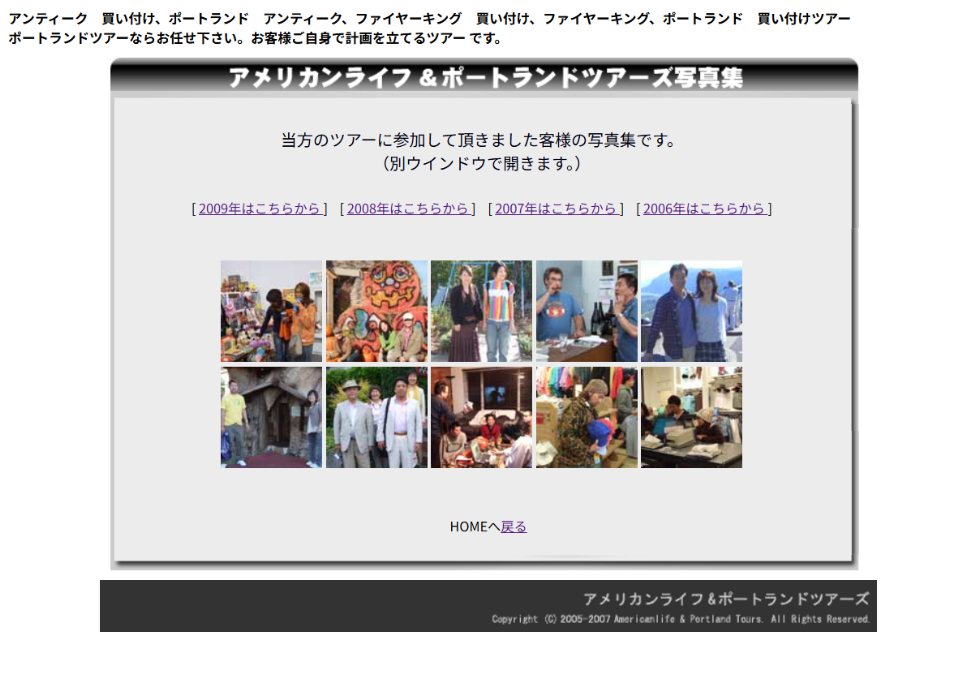Select photo of shopper in camouflage jacket
This screenshot has width=976, height=700.
click(x=586, y=417)
